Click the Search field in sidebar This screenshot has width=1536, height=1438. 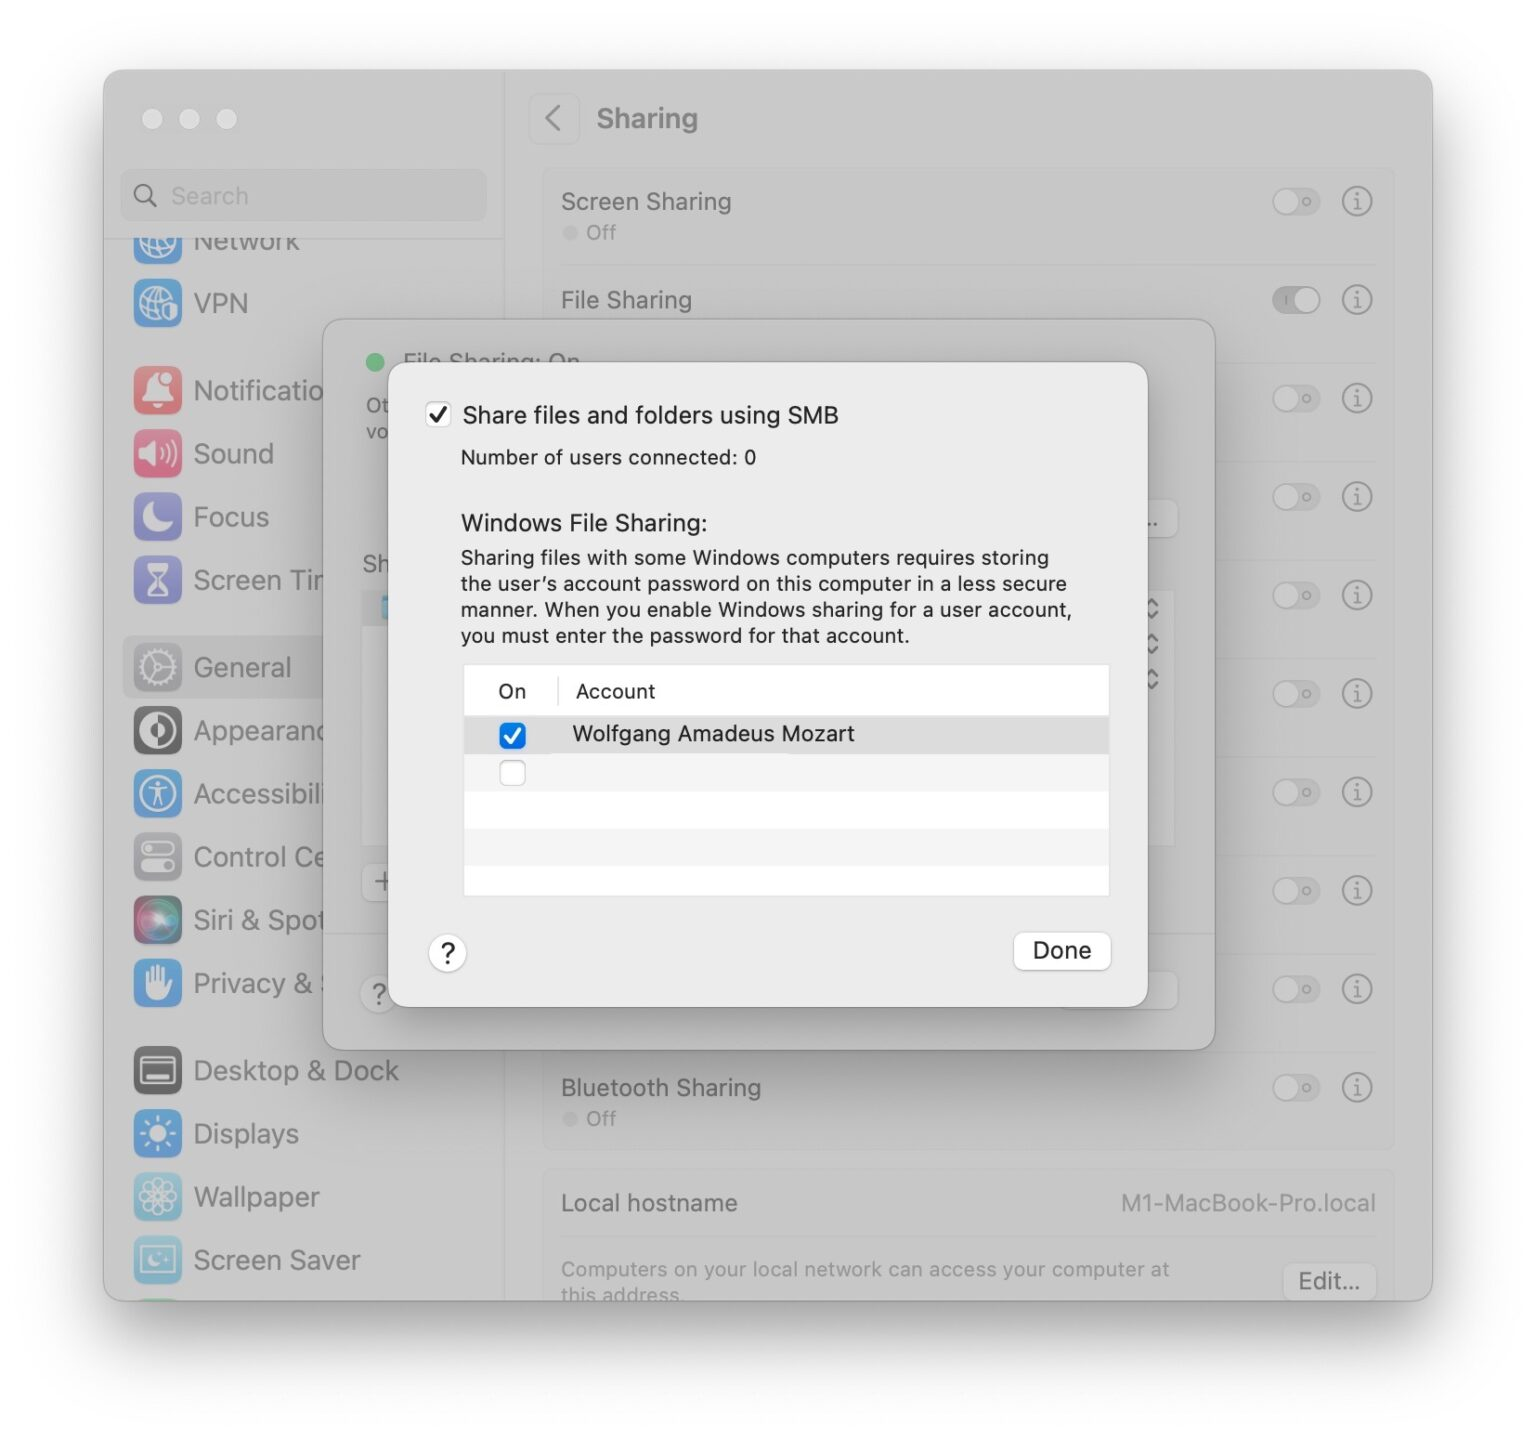pyautogui.click(x=304, y=195)
